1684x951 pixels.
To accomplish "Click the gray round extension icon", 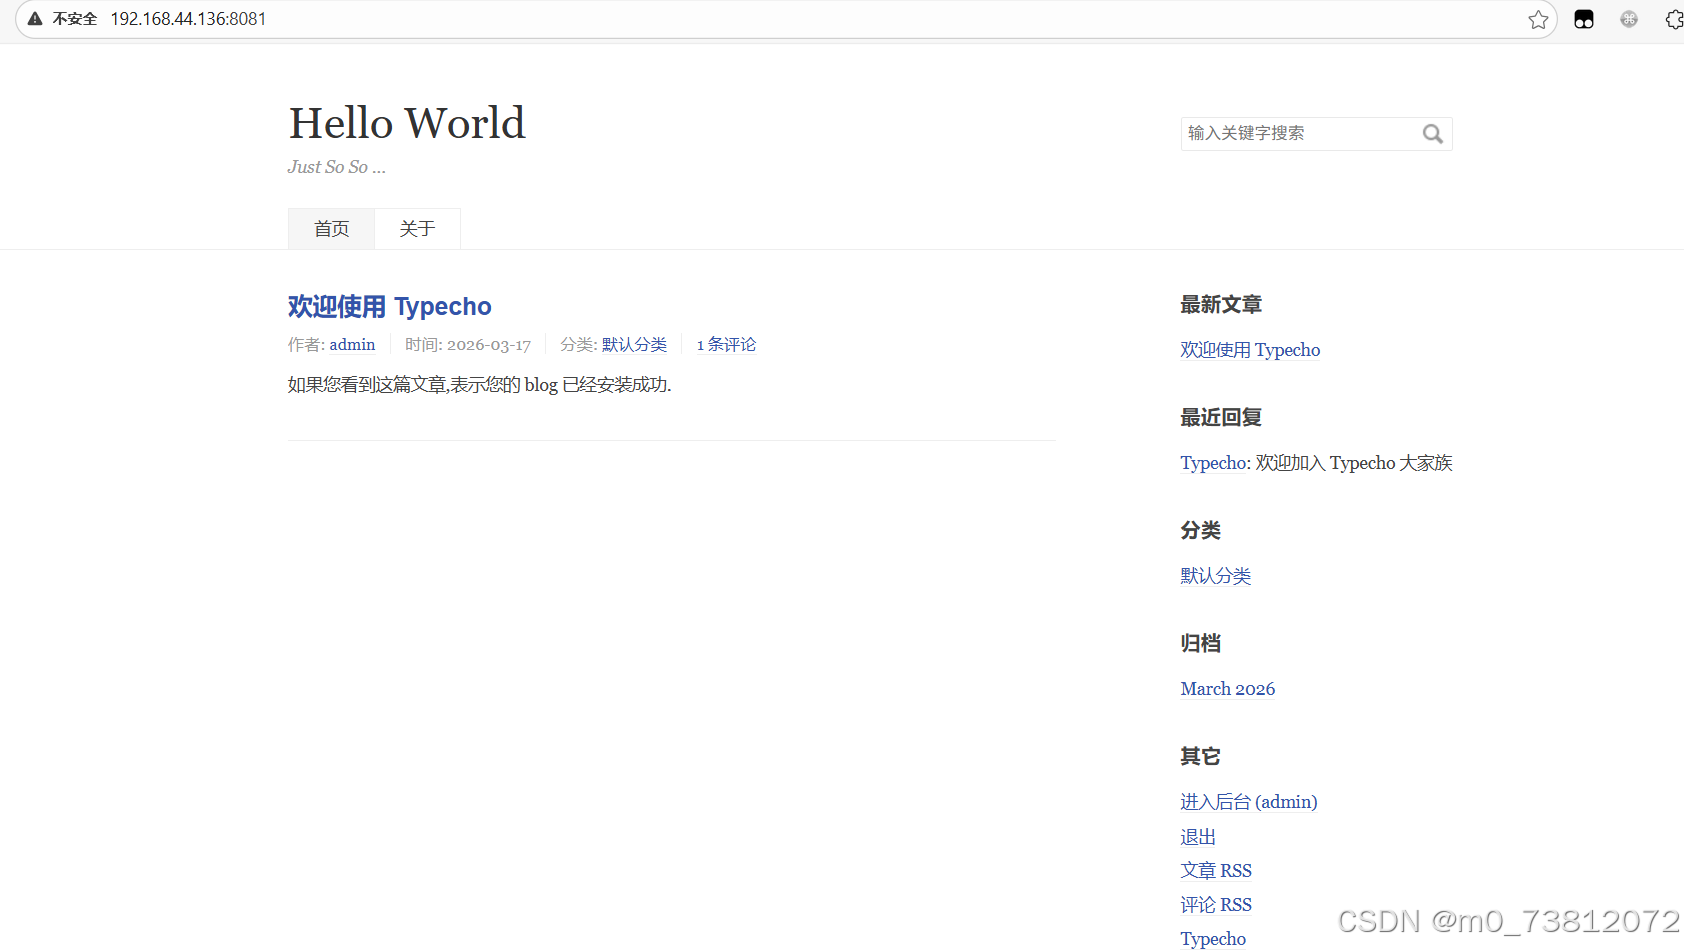I will (1629, 19).
